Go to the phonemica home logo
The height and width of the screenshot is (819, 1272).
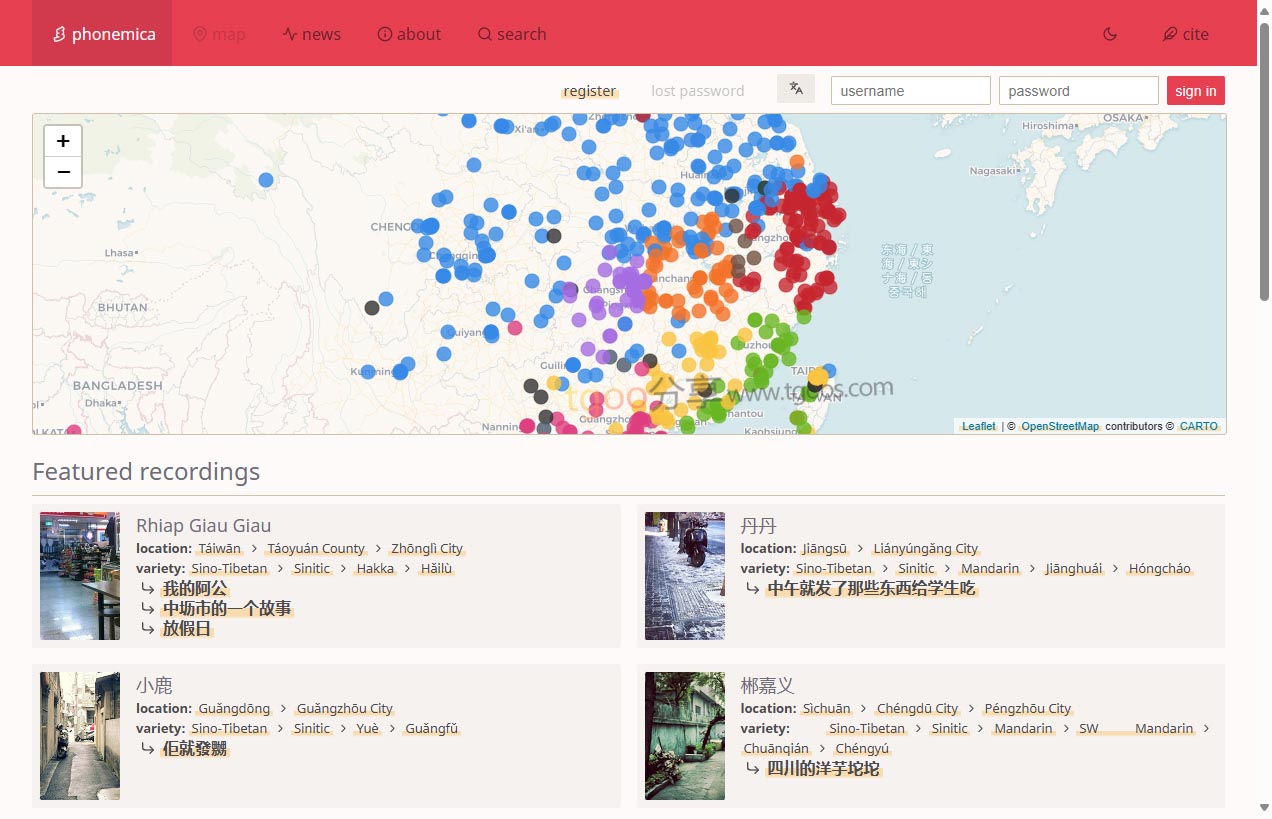(x=102, y=34)
